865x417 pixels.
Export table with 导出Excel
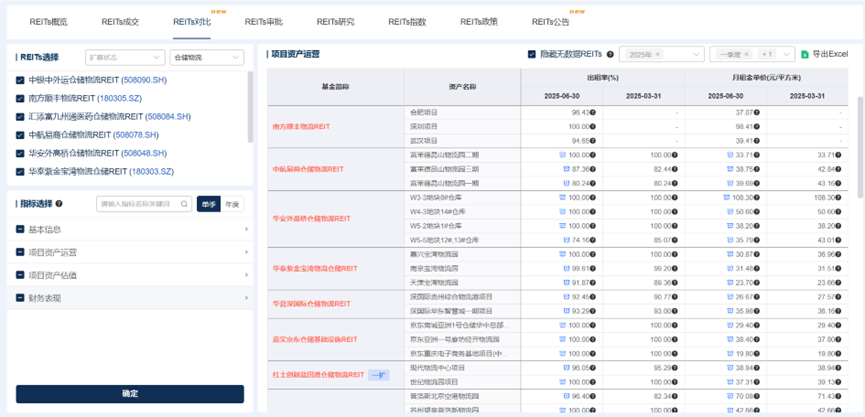pyautogui.click(x=824, y=54)
